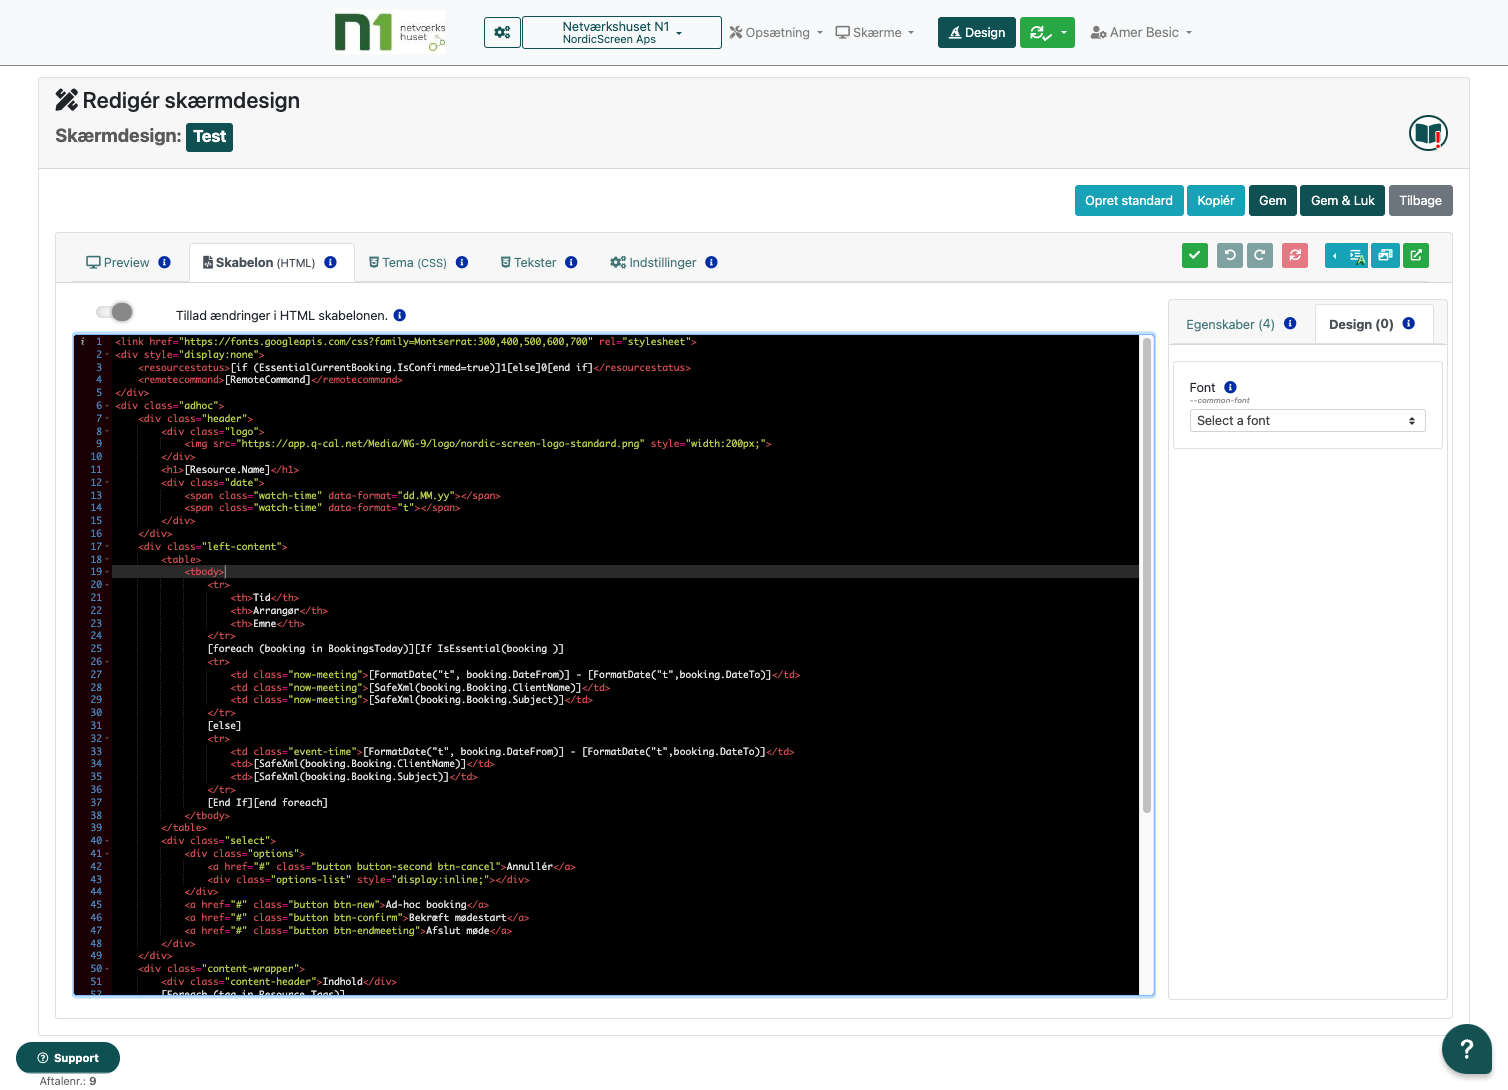
Task: Collapse code fold at line 26
Action: coord(107,662)
